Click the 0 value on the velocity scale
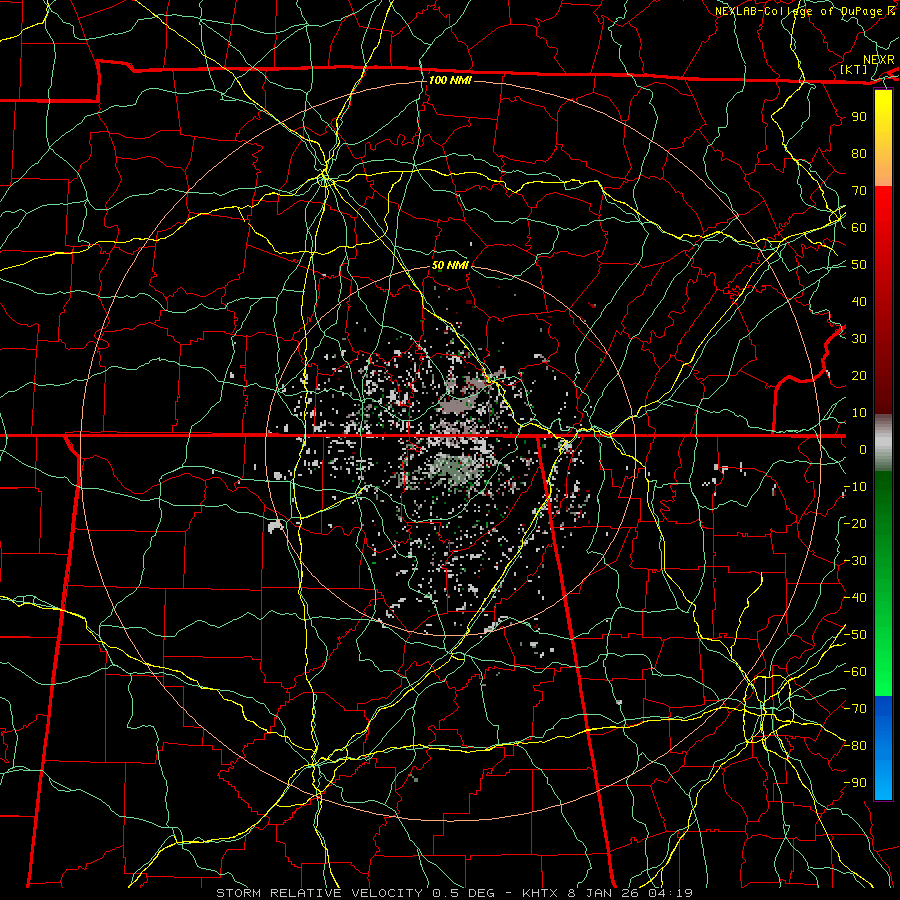900x900 pixels. click(863, 449)
